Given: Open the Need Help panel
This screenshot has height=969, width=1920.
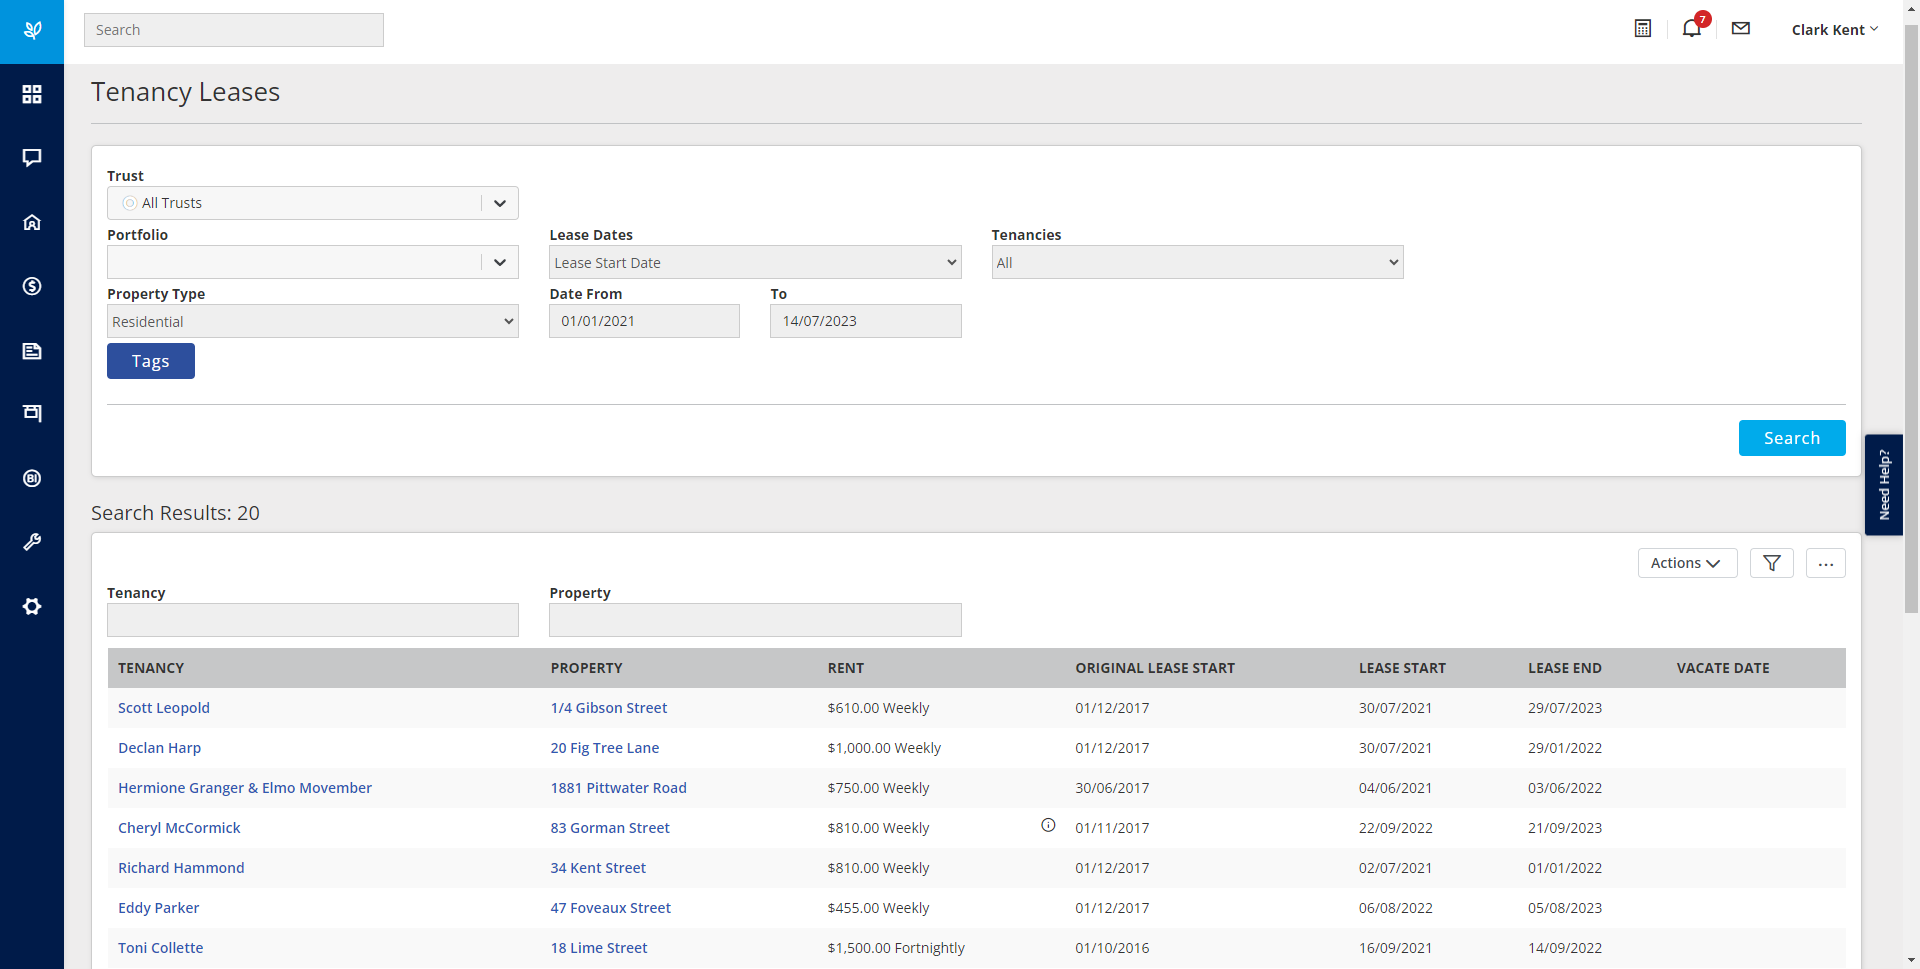Looking at the screenshot, I should click(1884, 484).
